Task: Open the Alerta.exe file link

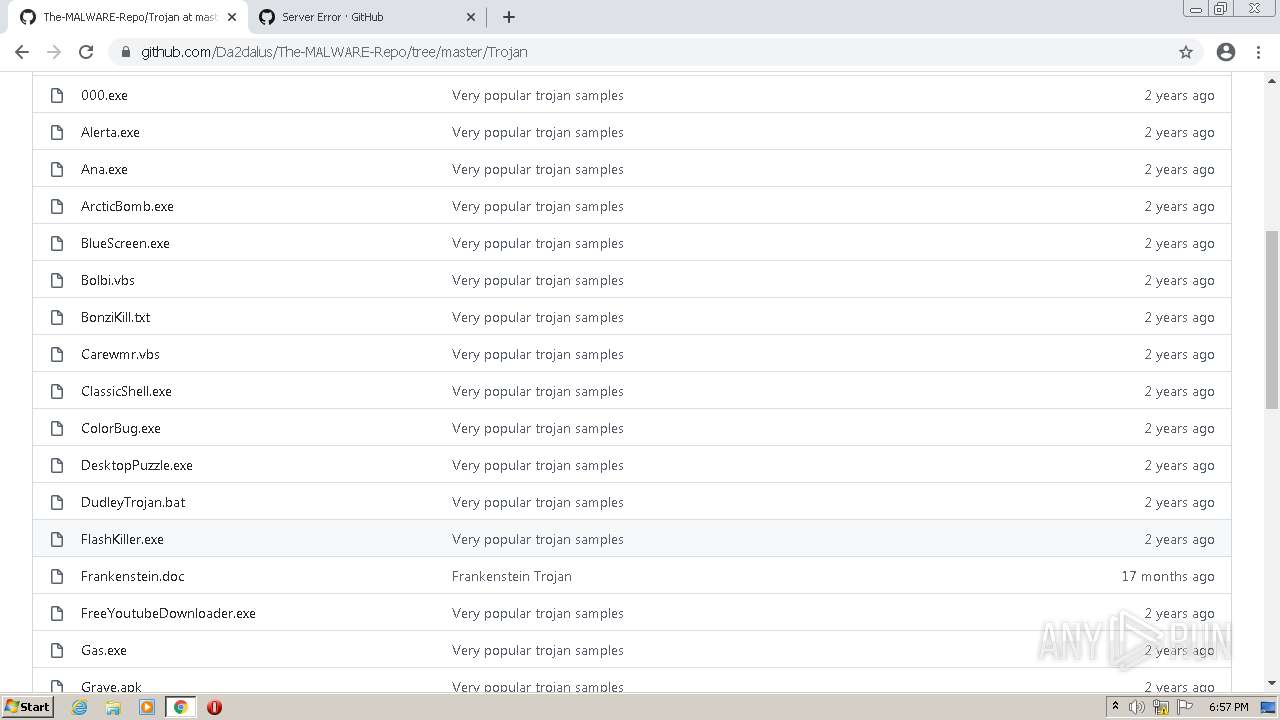Action: tap(110, 132)
